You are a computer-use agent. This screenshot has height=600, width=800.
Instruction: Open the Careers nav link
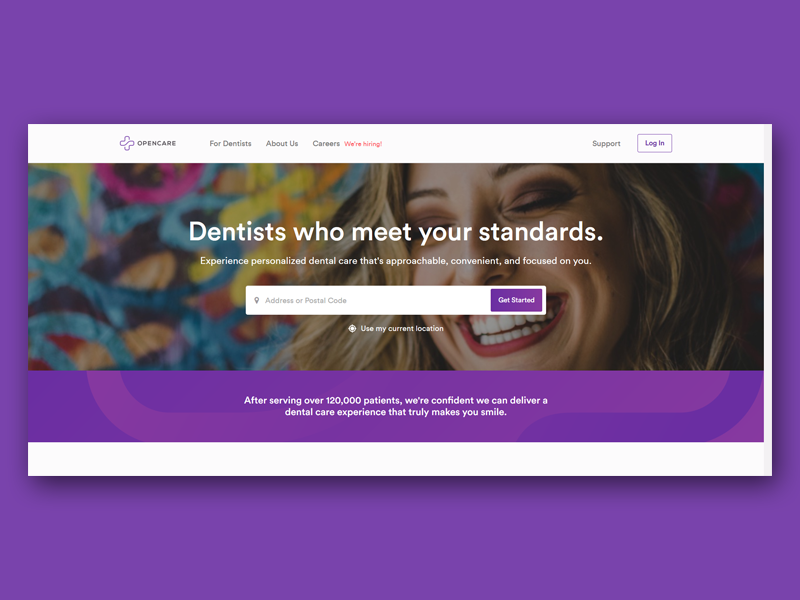click(326, 143)
